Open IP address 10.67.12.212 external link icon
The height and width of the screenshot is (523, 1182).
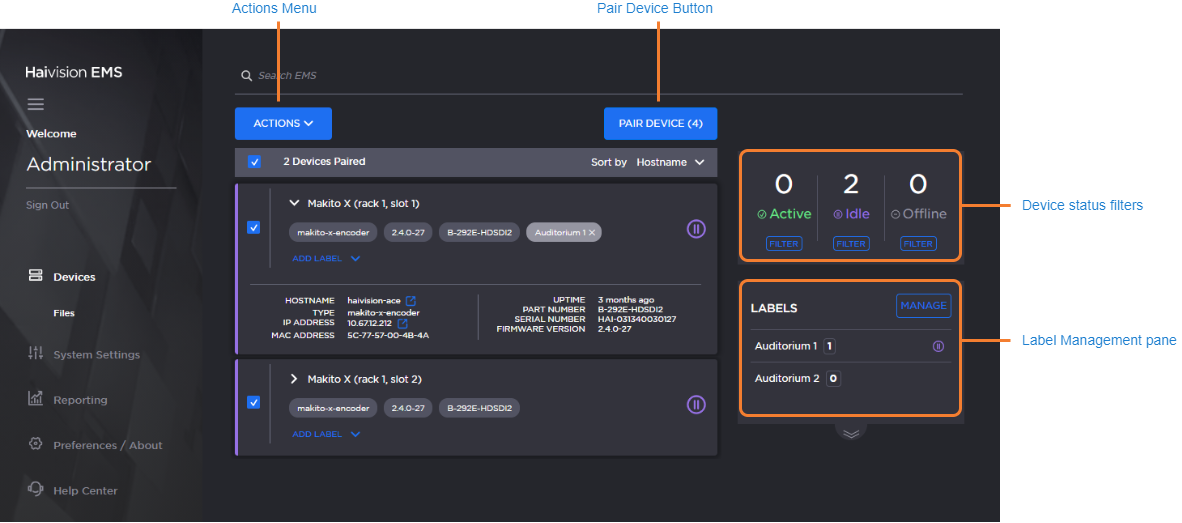403,324
